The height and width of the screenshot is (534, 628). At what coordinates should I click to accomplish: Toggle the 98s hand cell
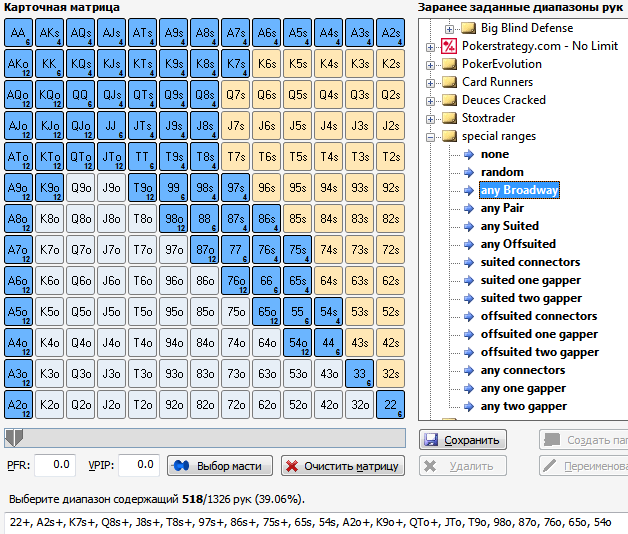pos(205,187)
